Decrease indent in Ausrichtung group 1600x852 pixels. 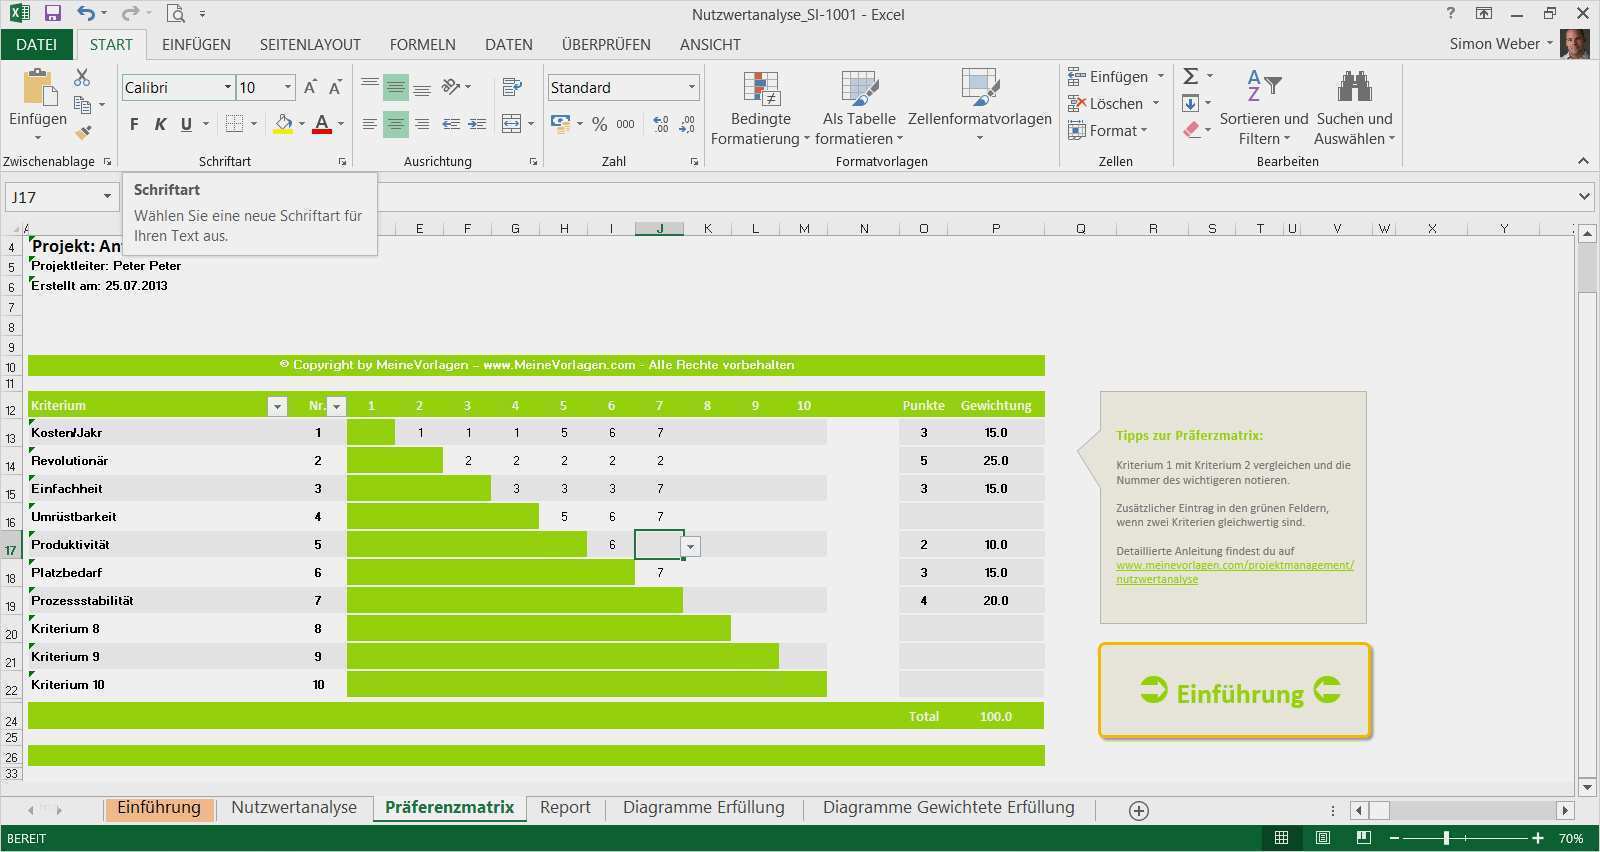pos(451,124)
